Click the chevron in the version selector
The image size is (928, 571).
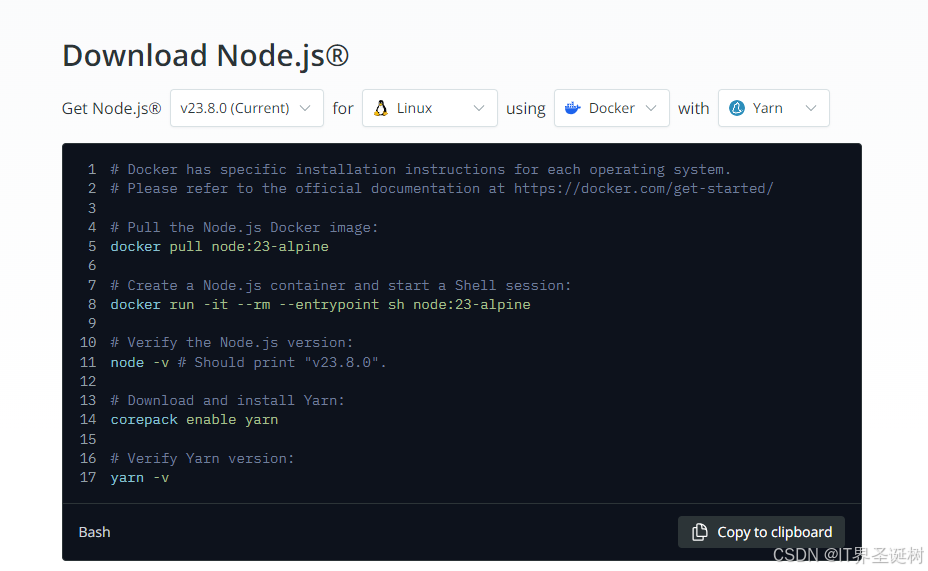(305, 108)
